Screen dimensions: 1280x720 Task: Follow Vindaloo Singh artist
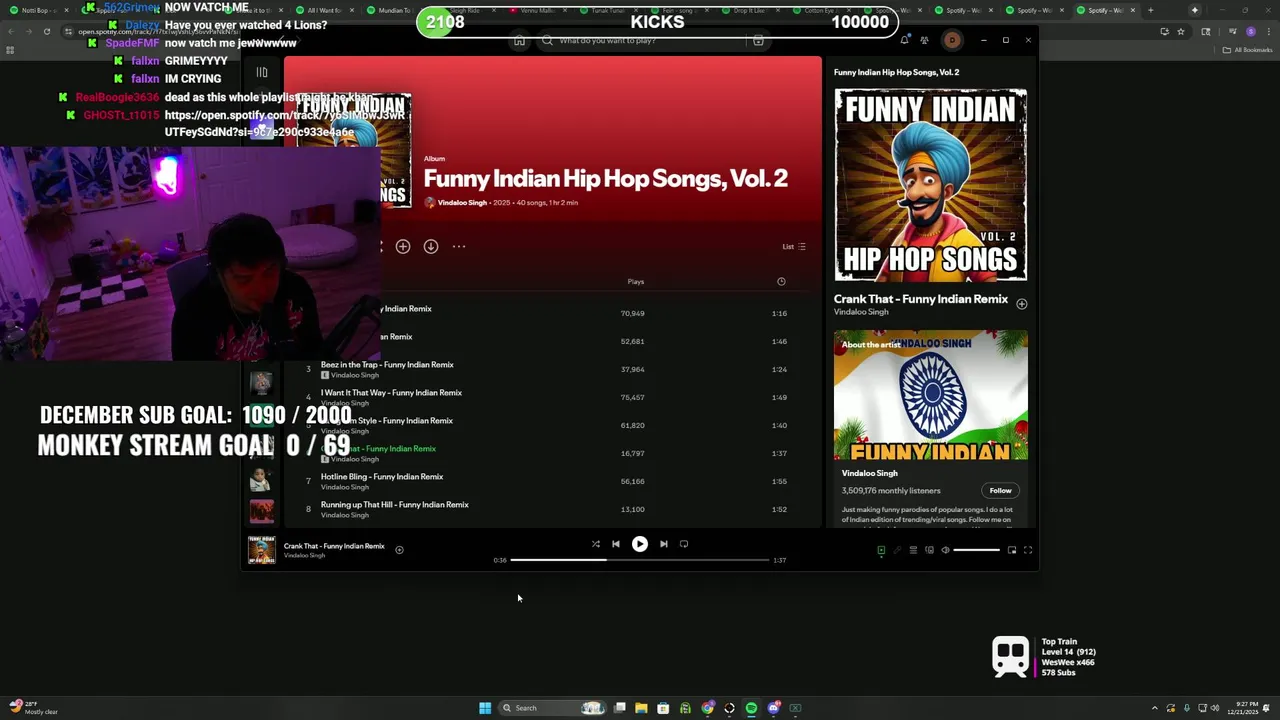(1000, 491)
